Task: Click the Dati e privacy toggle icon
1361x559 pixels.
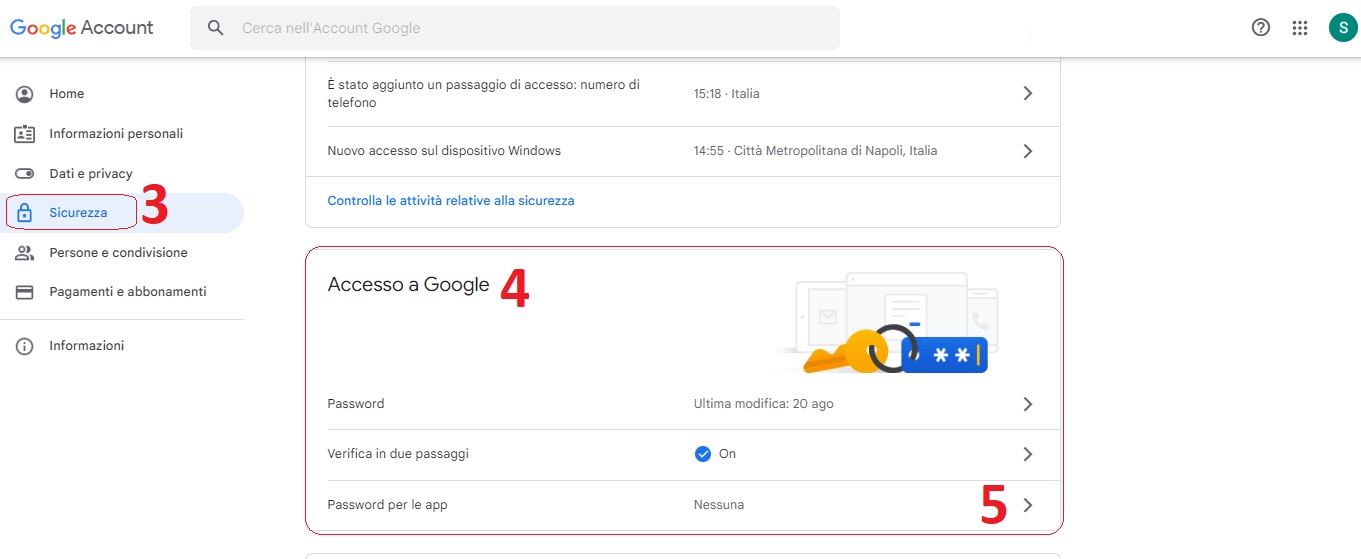Action: tap(25, 174)
